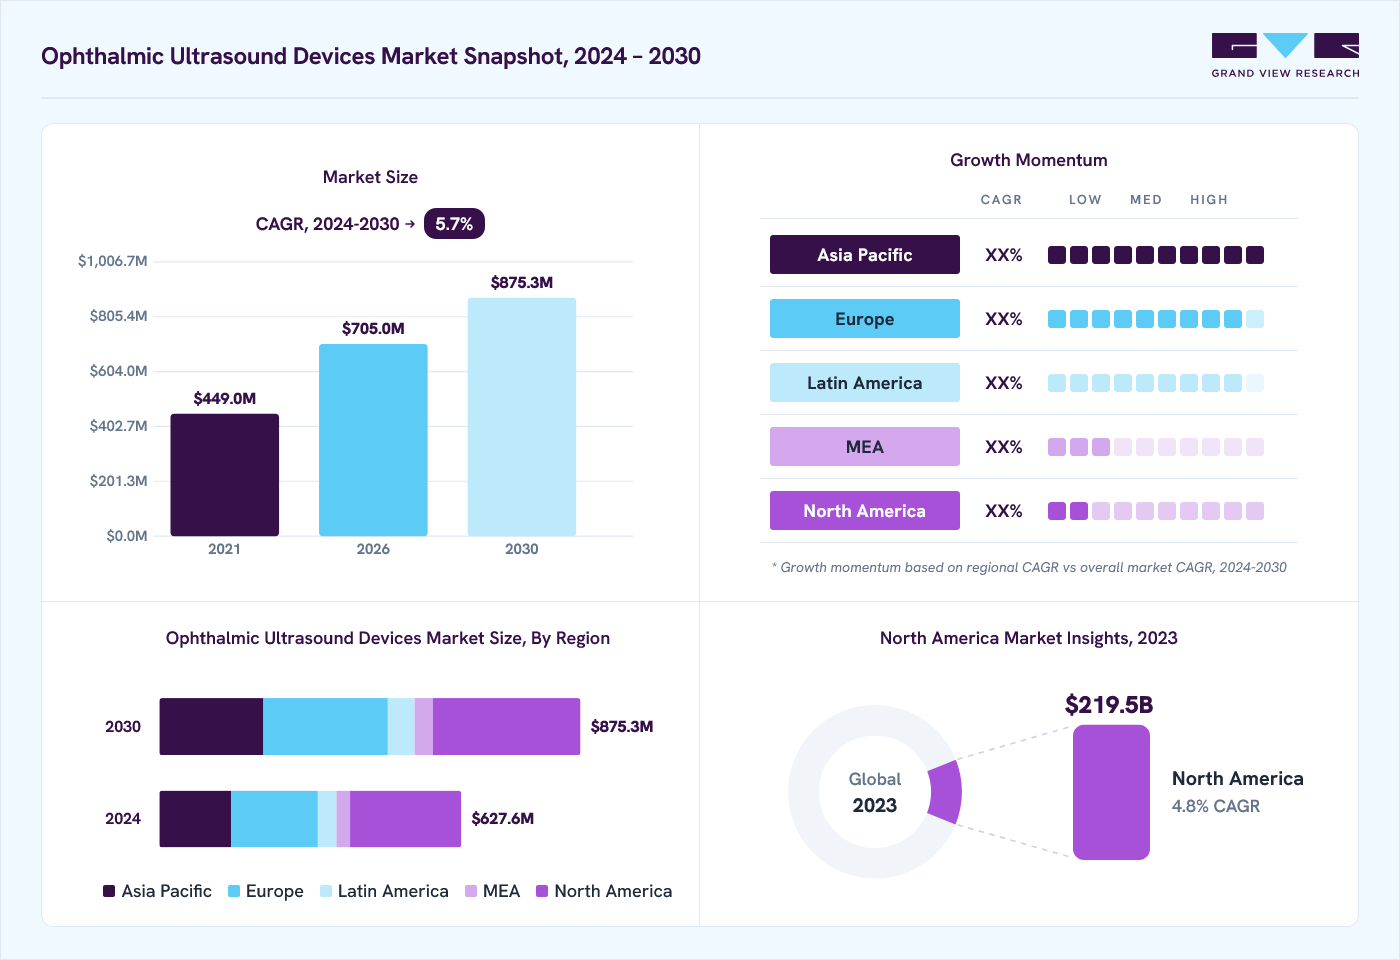The width and height of the screenshot is (1400, 960).
Task: Click the North America legend color swatch
Action: pyautogui.click(x=542, y=891)
